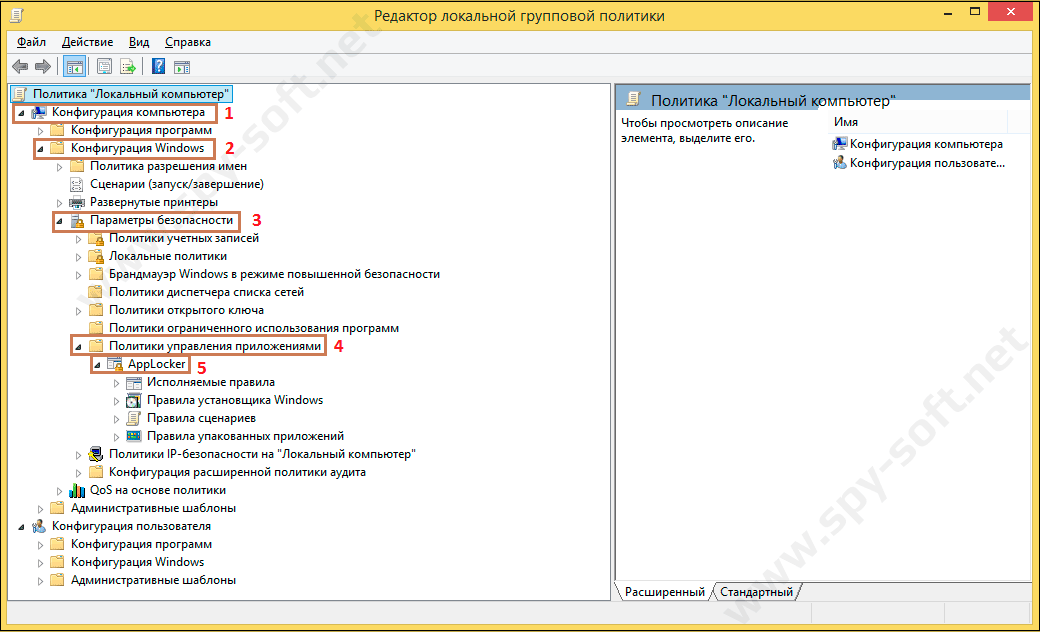1040x632 pixels.
Task: Click the Back arrow toolbar icon
Action: pos(21,66)
